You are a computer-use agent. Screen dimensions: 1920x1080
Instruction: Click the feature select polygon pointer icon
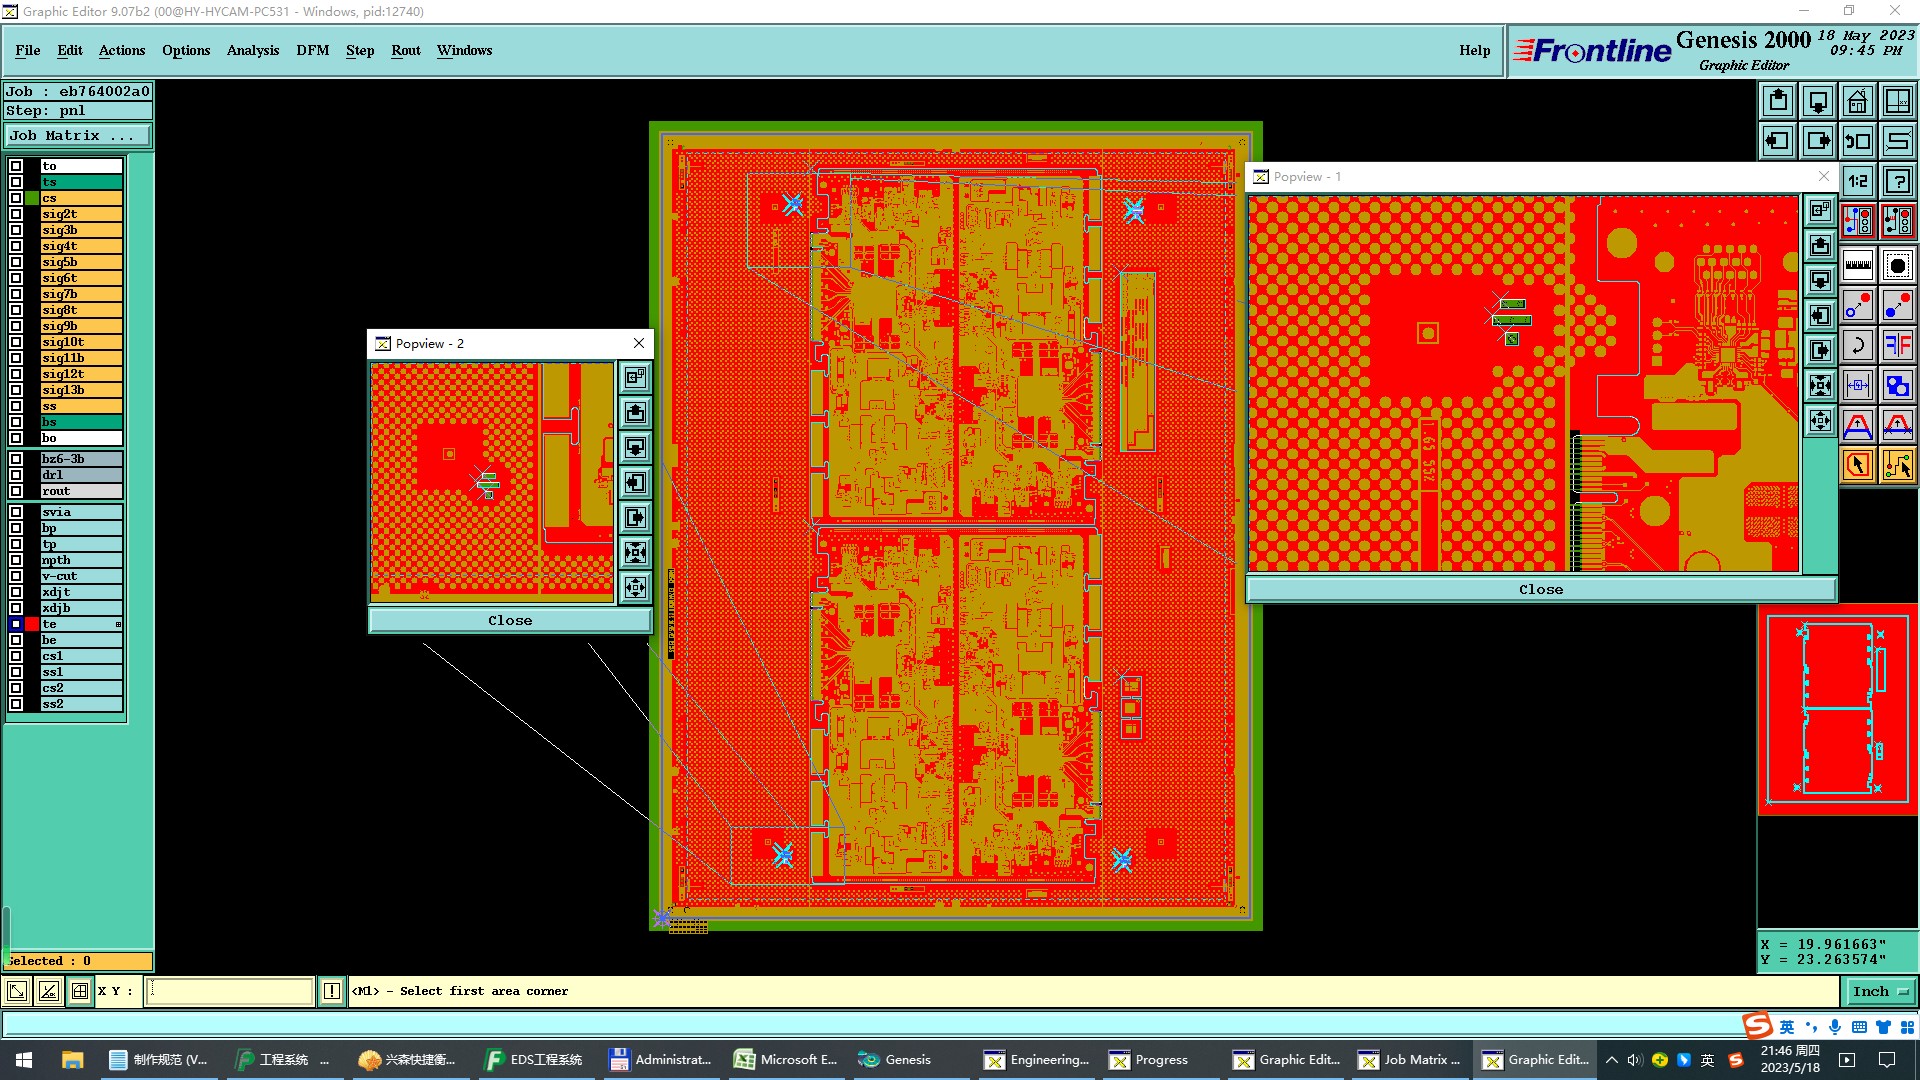click(1858, 465)
